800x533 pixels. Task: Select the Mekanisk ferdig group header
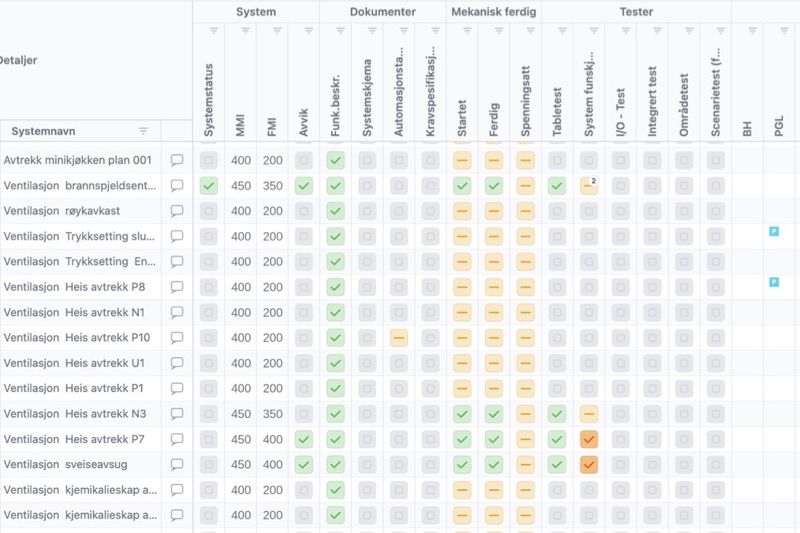coord(494,12)
